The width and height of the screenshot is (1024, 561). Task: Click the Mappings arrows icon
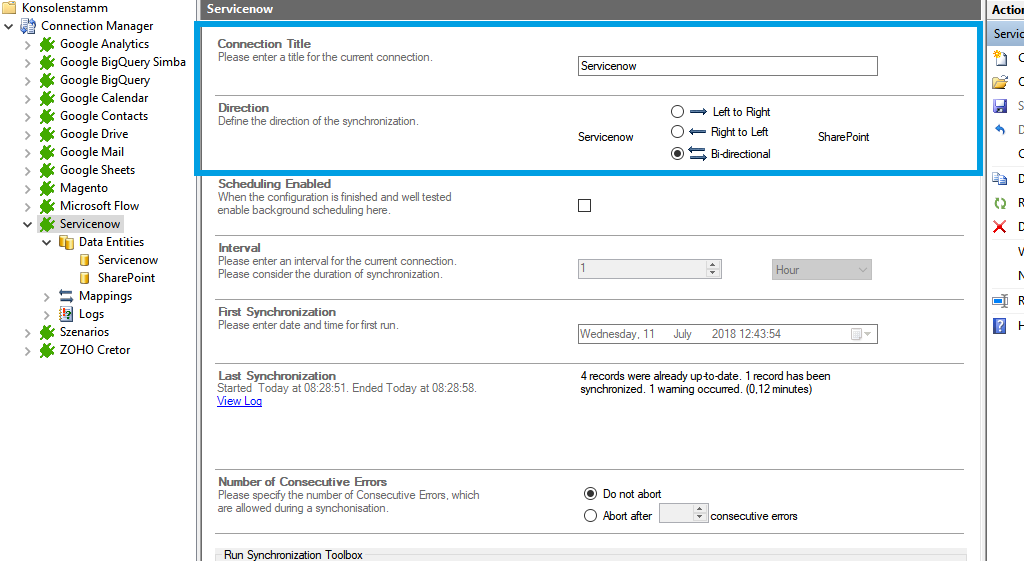pos(66,296)
